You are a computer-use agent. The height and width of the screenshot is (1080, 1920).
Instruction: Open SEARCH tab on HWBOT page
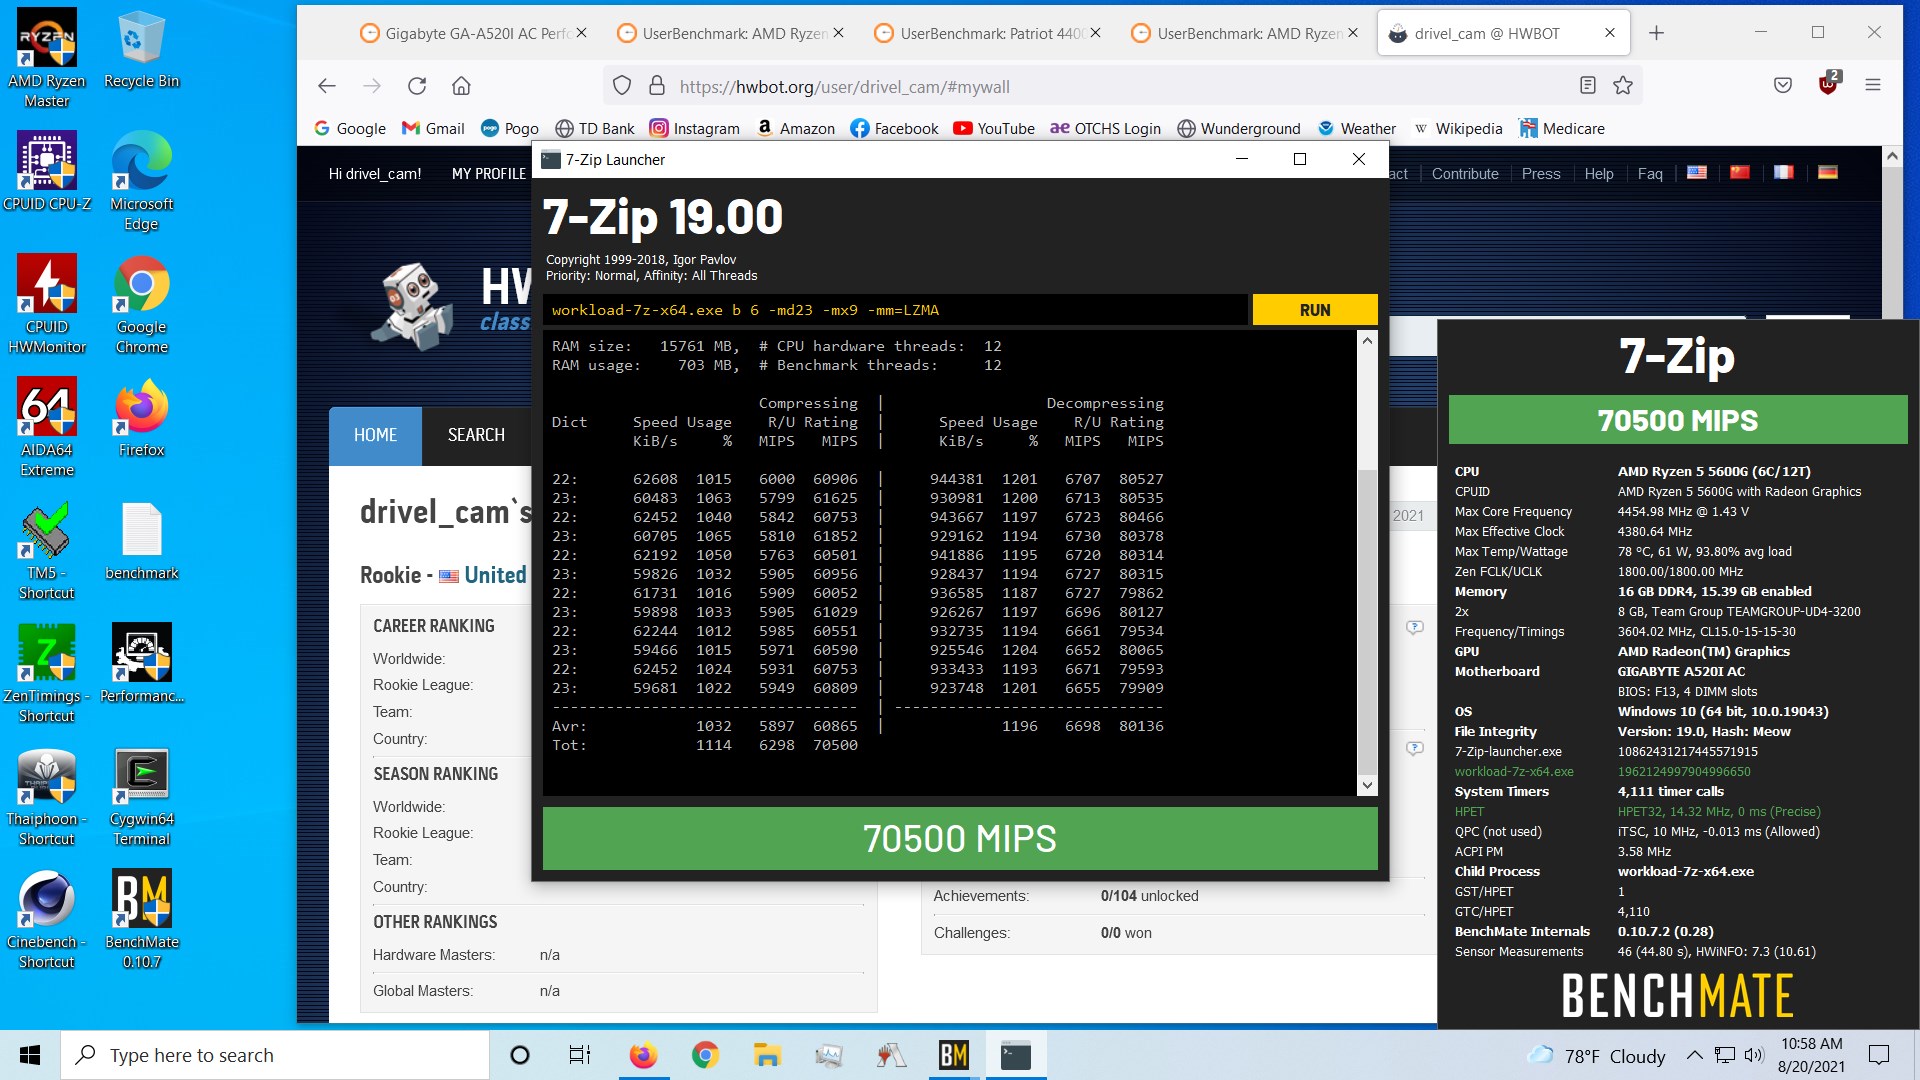click(x=476, y=435)
